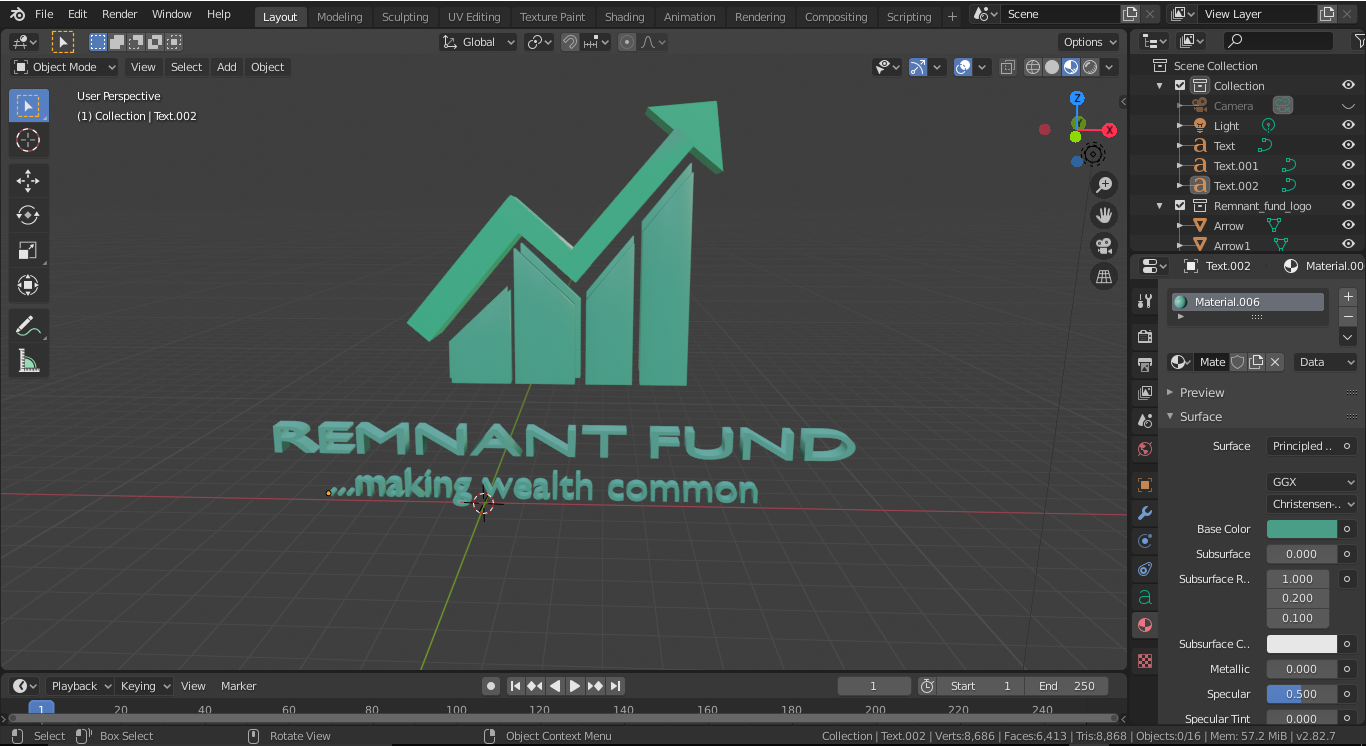Image resolution: width=1366 pixels, height=746 pixels.
Task: Switch to Wireframe viewport shading
Action: click(1033, 67)
